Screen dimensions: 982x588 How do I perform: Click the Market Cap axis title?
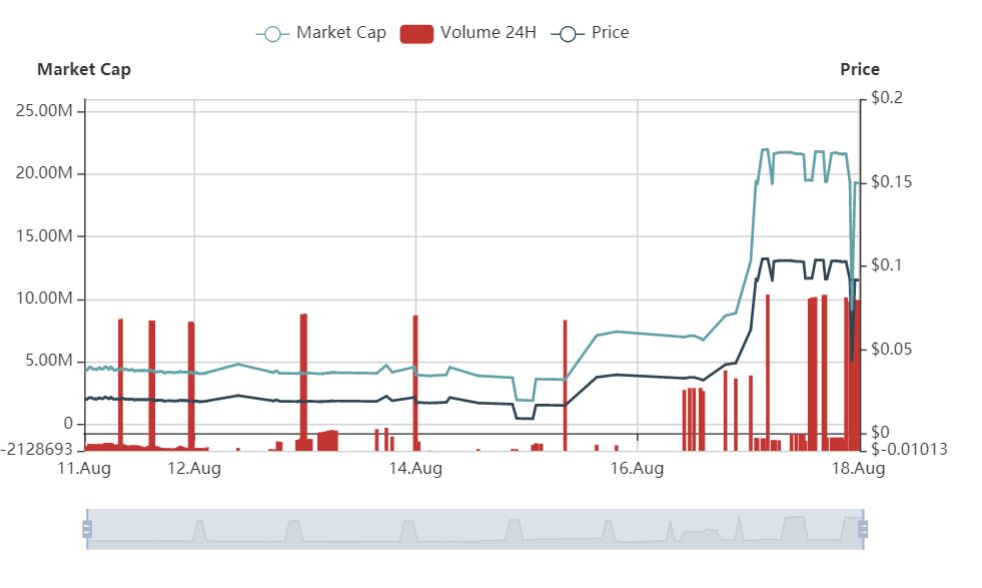tap(84, 69)
